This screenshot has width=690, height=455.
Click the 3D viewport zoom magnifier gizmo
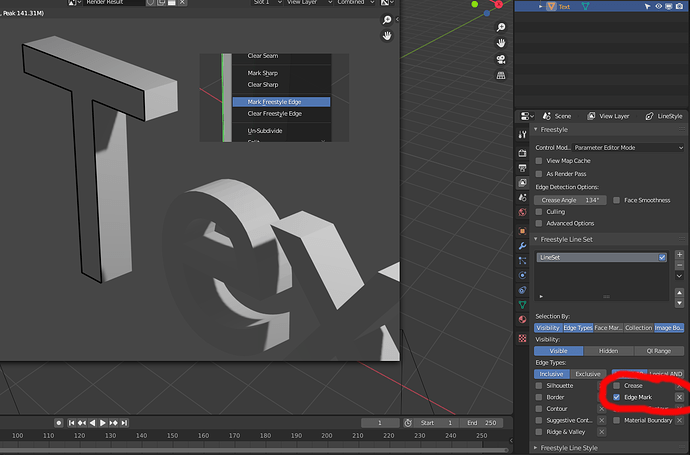click(x=501, y=27)
